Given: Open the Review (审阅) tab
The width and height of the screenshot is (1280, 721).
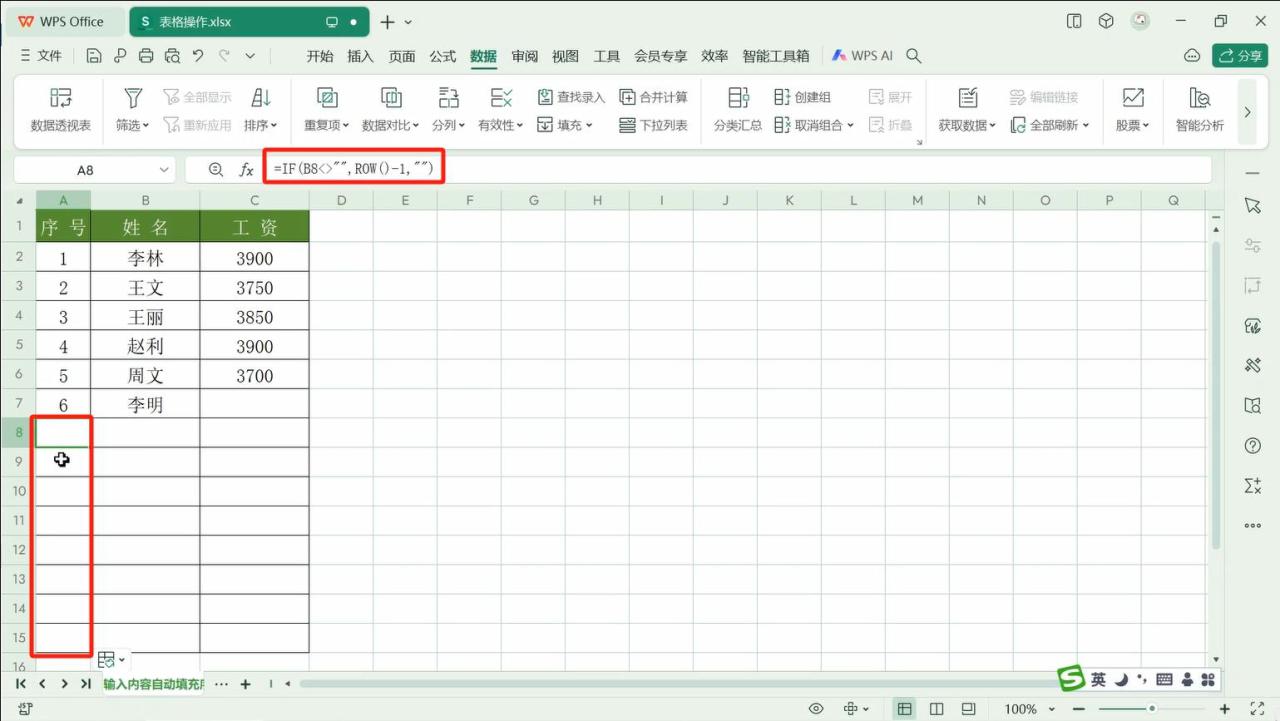Looking at the screenshot, I should 525,56.
